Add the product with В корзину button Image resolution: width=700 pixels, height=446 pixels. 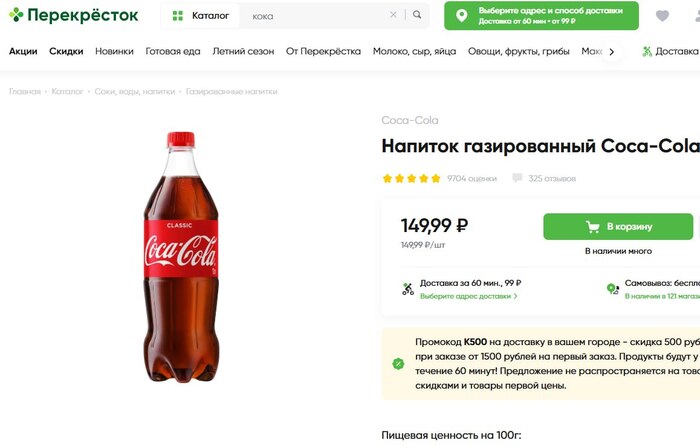(x=617, y=226)
